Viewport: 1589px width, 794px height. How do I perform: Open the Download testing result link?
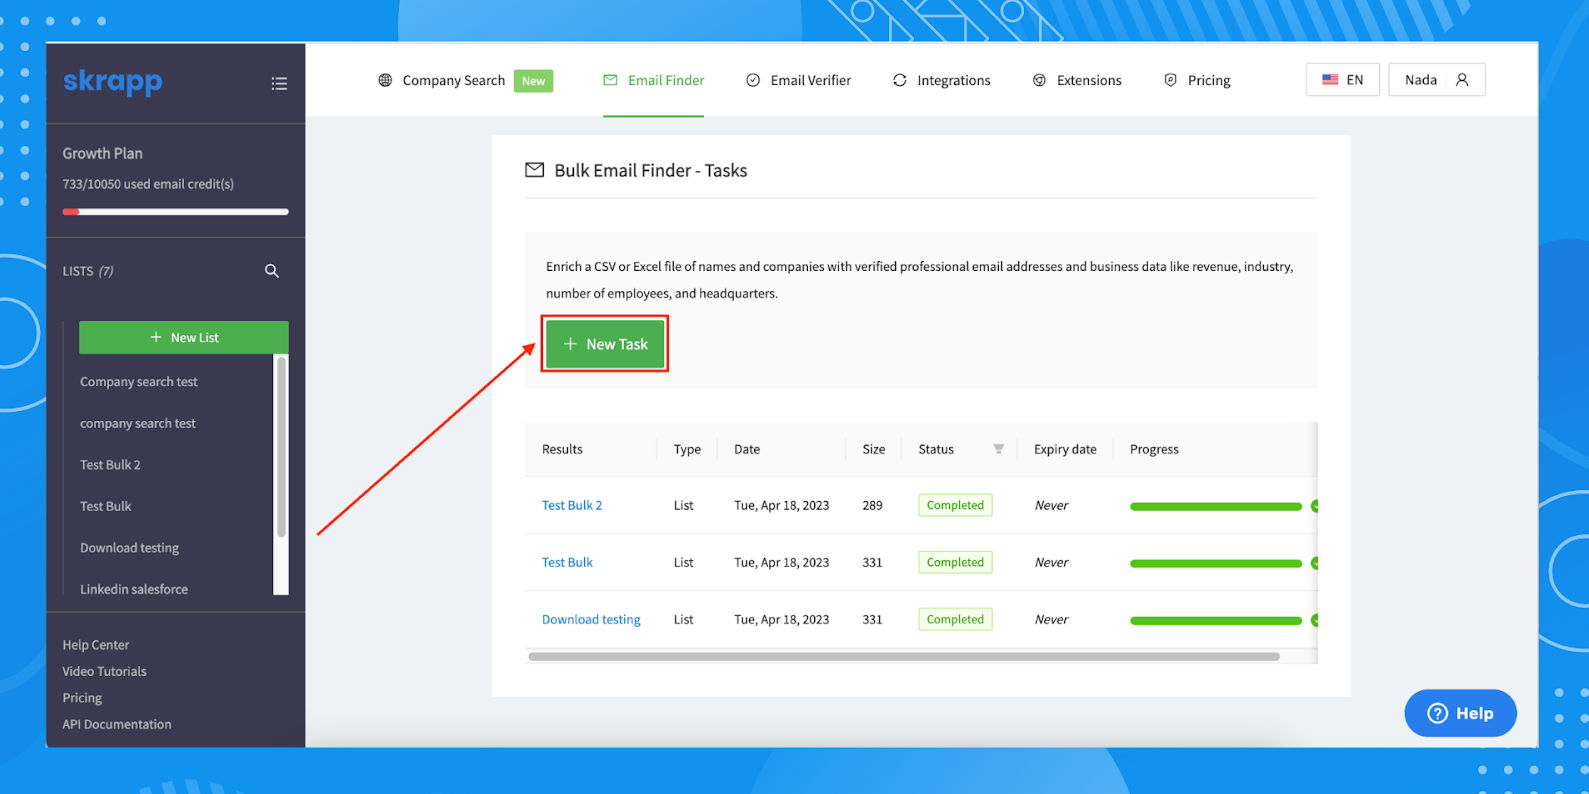click(591, 619)
